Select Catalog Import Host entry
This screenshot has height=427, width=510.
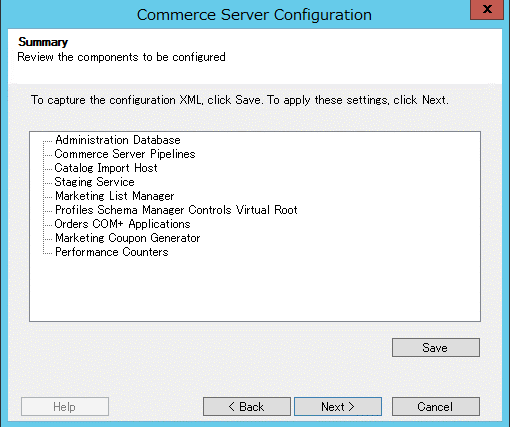click(106, 168)
